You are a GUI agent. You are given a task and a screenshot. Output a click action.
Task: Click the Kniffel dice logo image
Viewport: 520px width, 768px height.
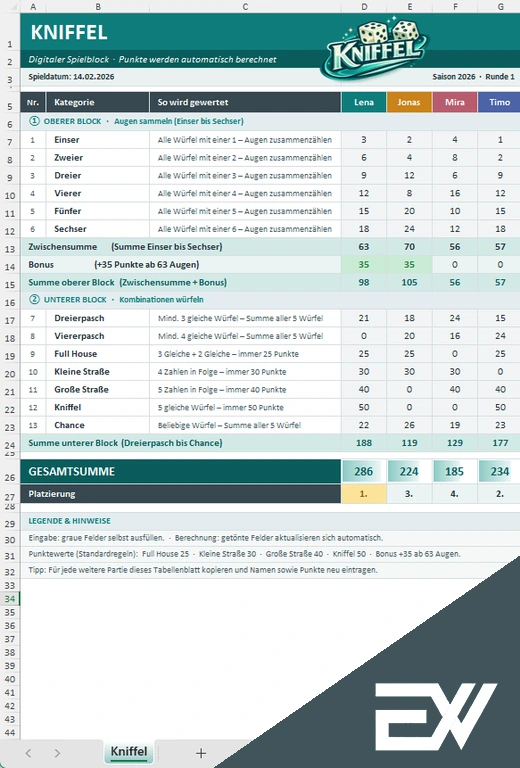pyautogui.click(x=375, y=49)
